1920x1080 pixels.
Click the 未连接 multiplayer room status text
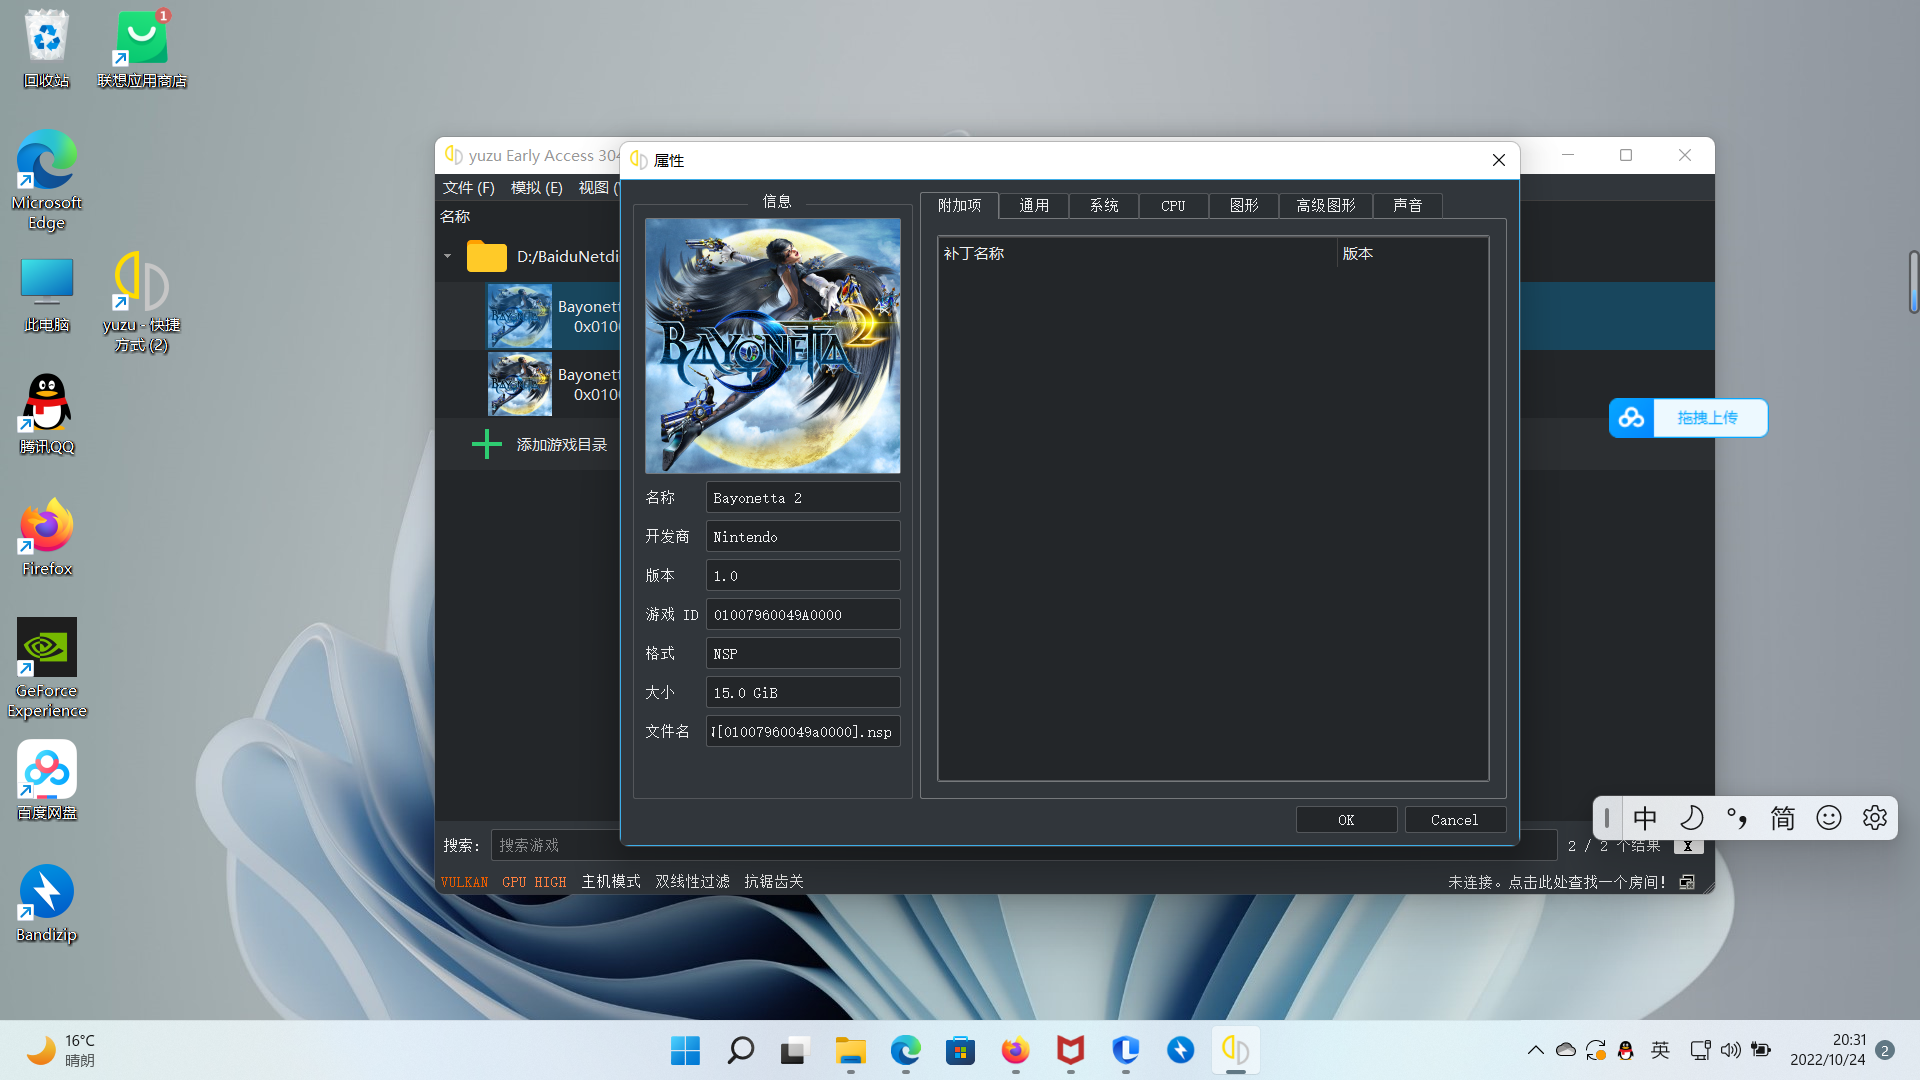(1557, 882)
